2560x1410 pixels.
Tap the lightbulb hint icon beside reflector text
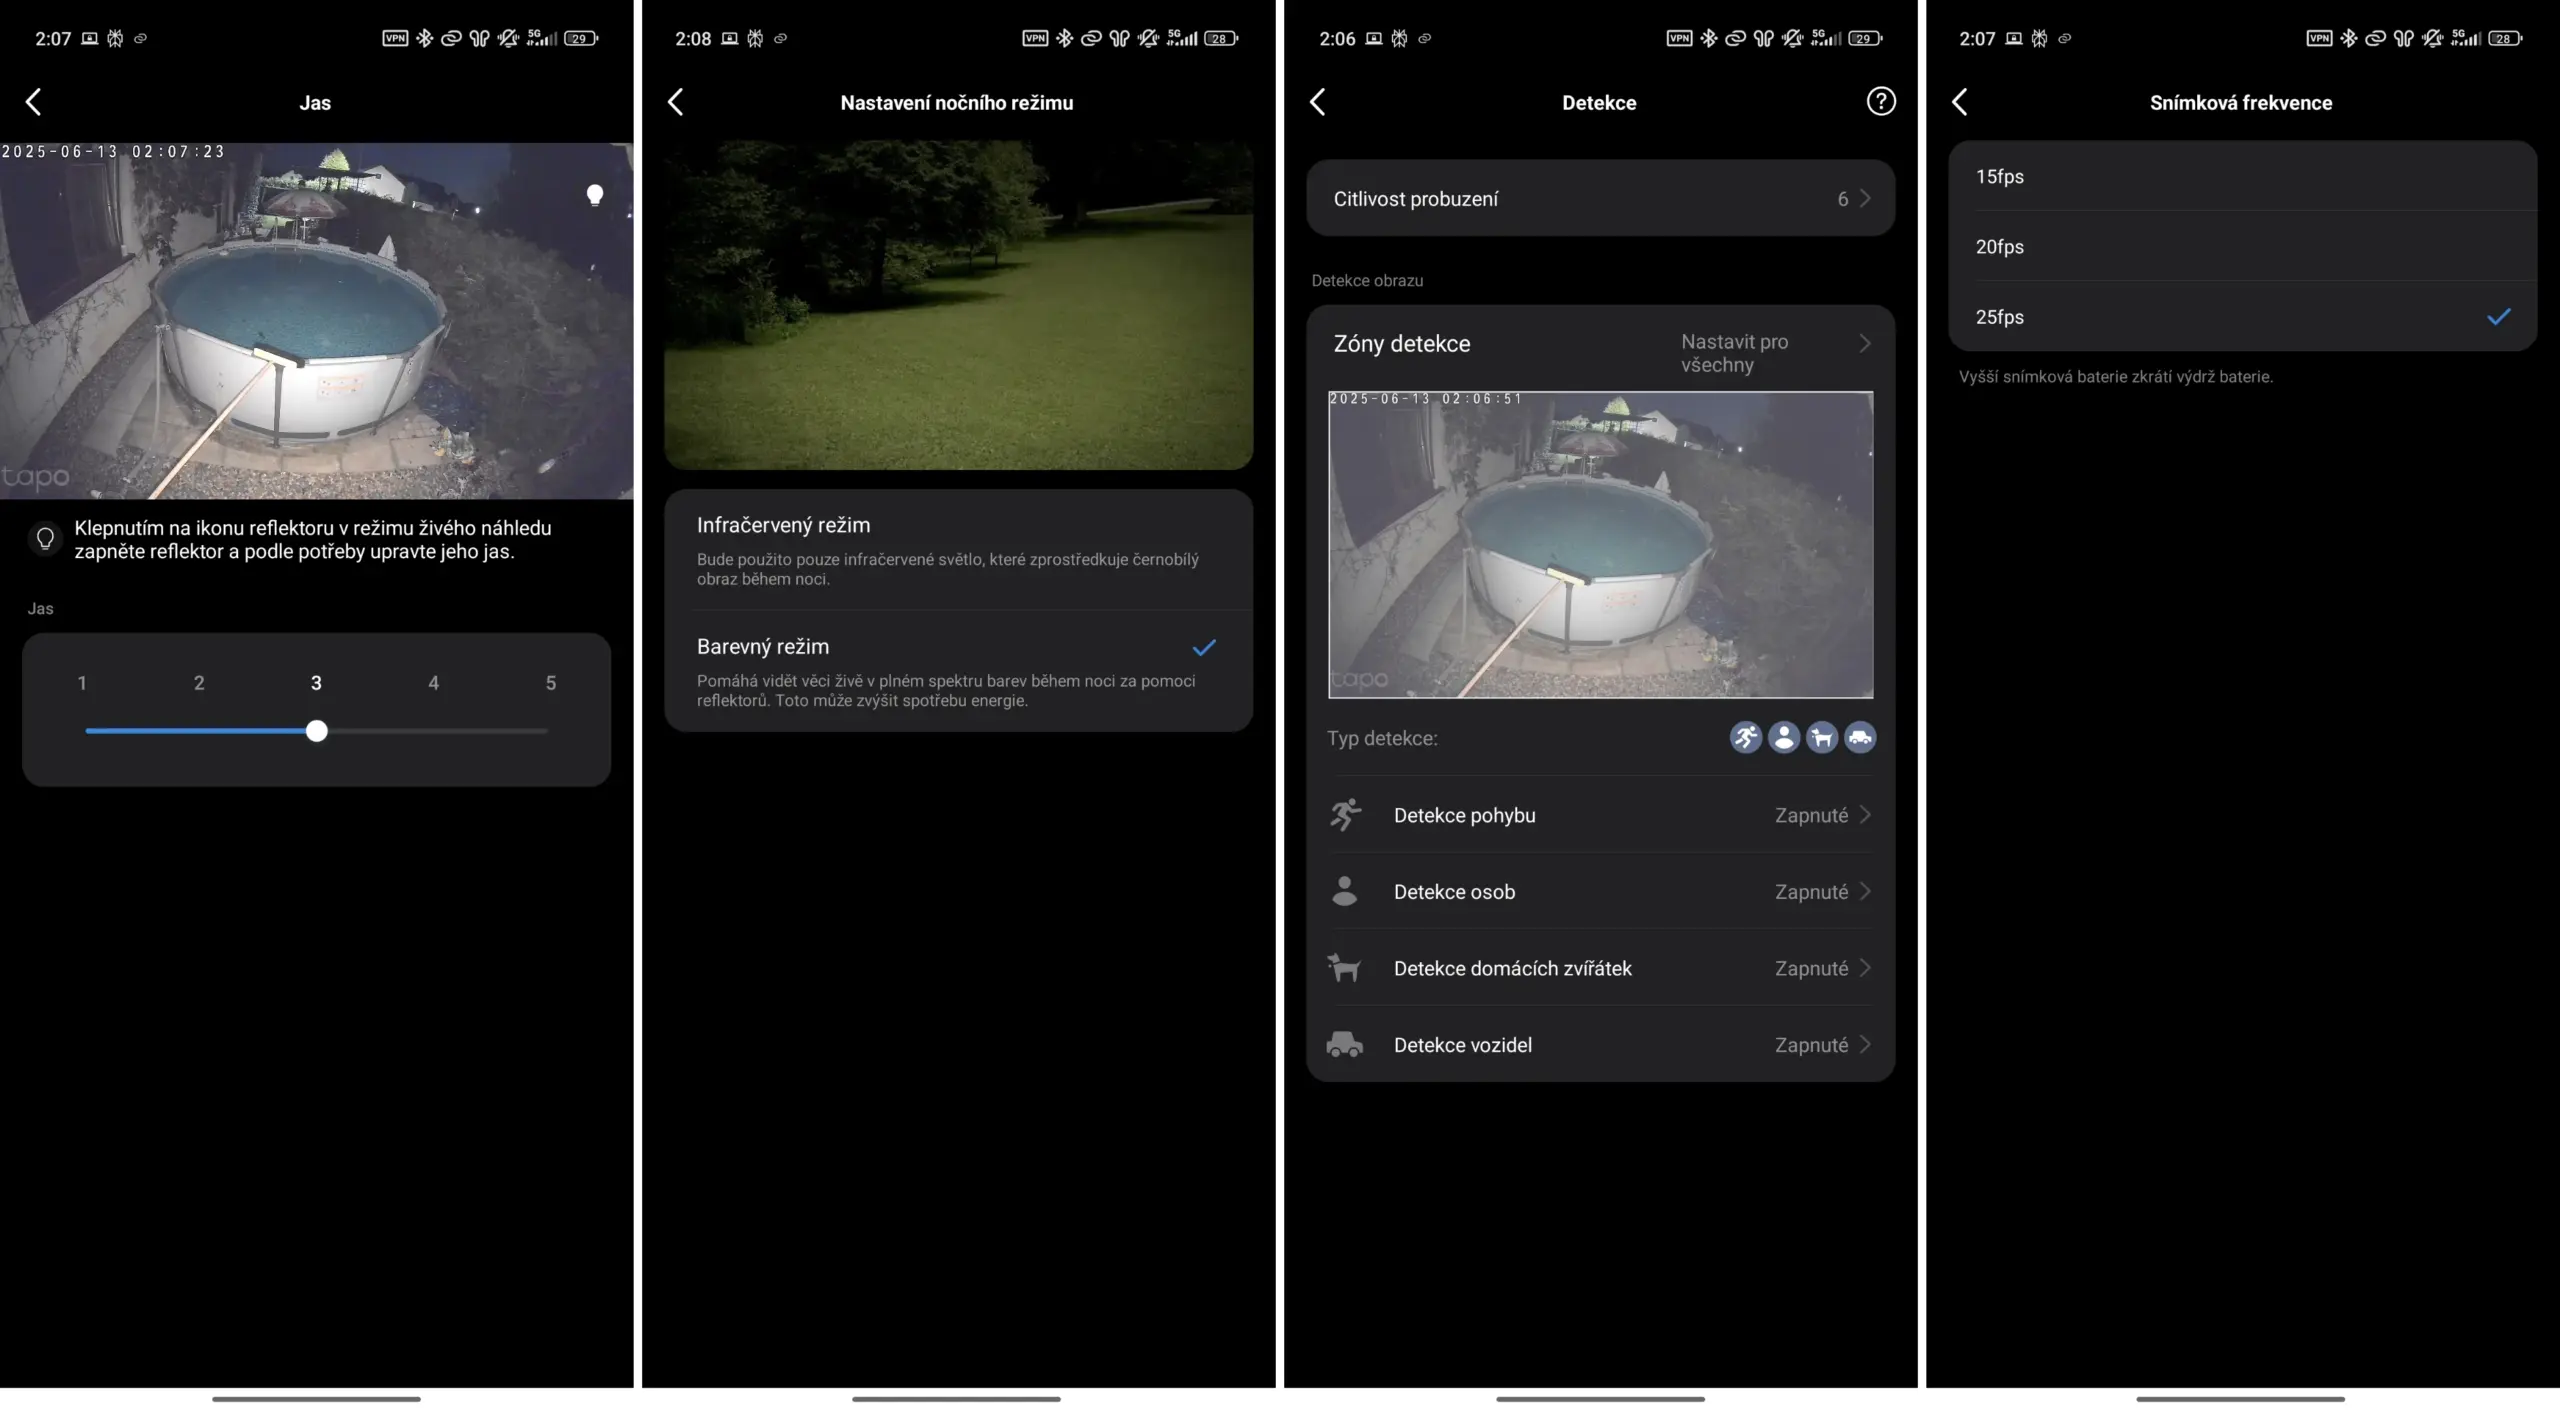click(x=45, y=539)
